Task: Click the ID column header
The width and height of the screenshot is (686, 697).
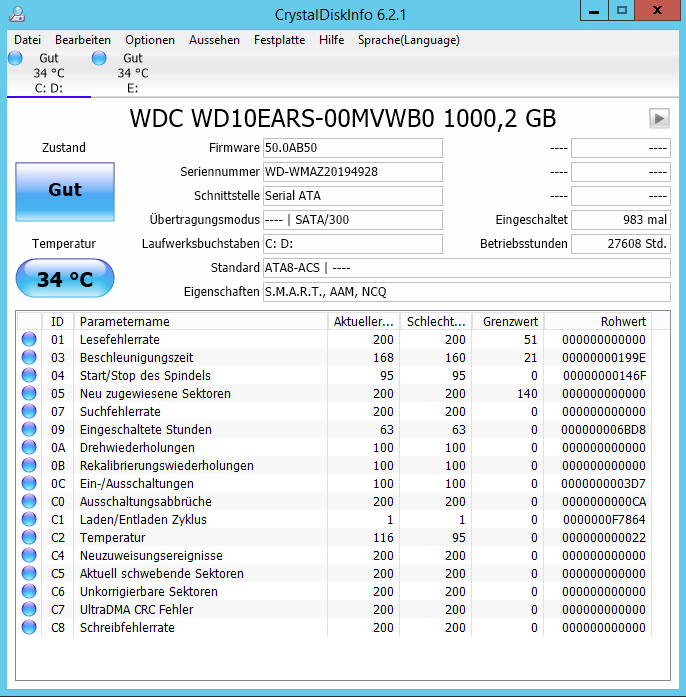Action: coord(57,321)
